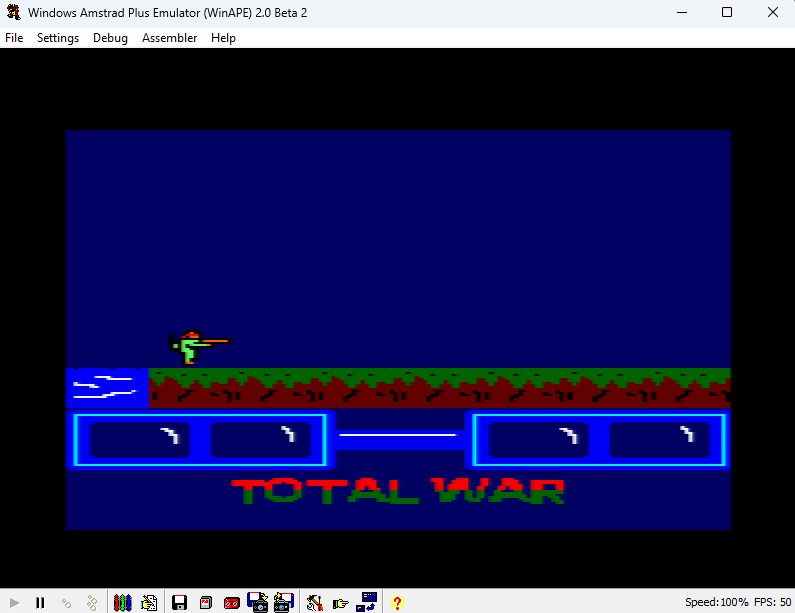This screenshot has height=613, width=795.
Task: Click the floppy disk drive icon
Action: click(x=179, y=602)
